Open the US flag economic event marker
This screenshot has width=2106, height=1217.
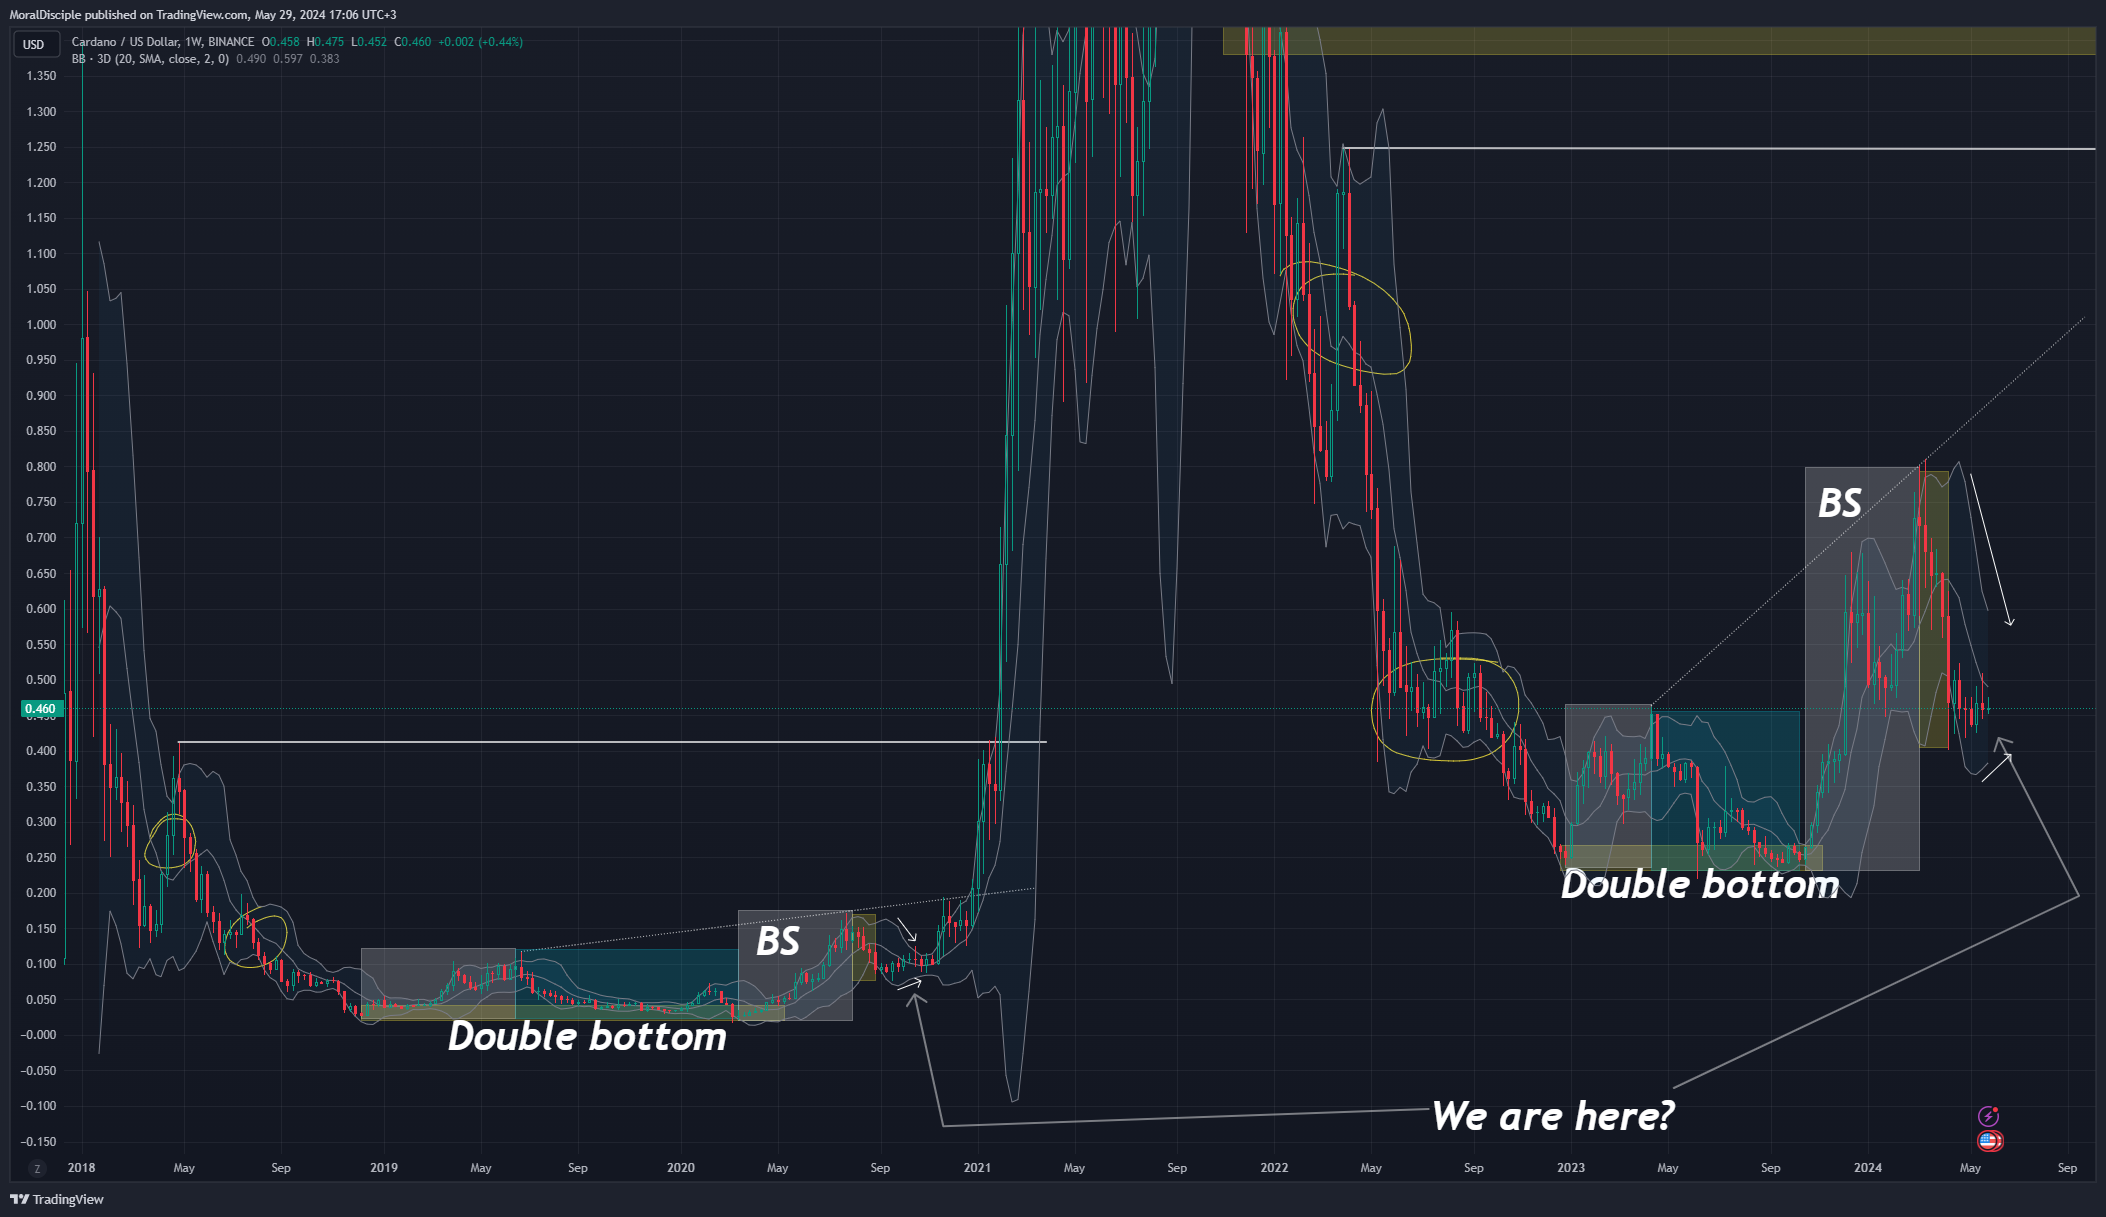1990,1141
